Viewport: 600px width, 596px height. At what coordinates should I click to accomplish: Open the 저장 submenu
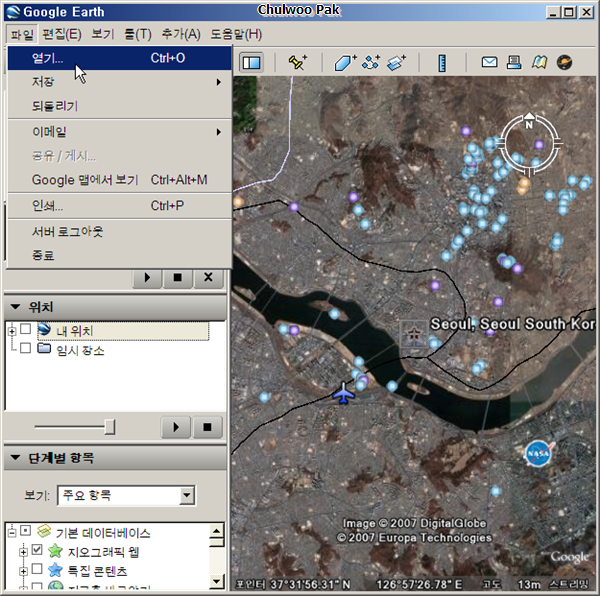tap(119, 82)
